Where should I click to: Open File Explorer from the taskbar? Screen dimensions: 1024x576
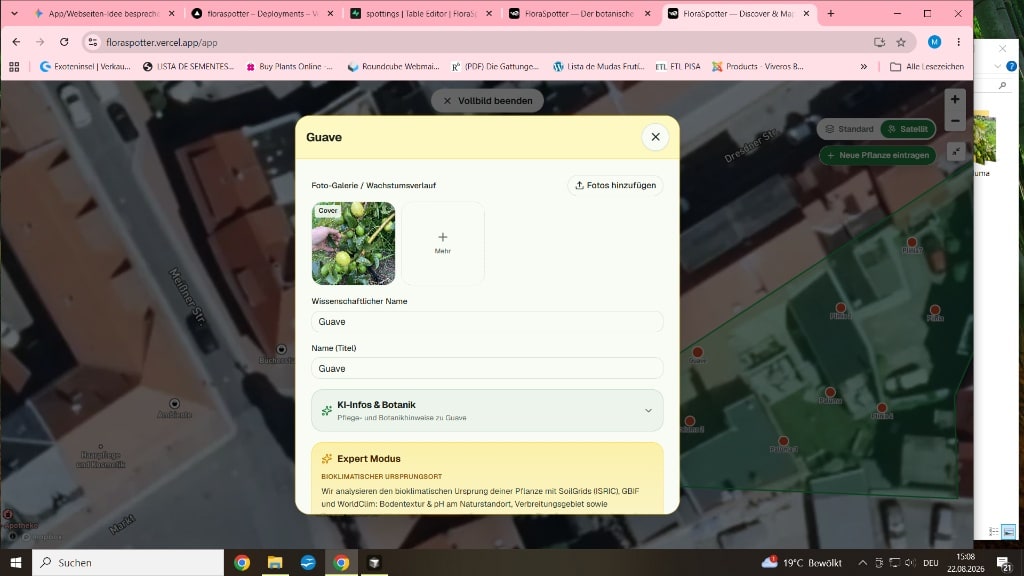coord(275,562)
